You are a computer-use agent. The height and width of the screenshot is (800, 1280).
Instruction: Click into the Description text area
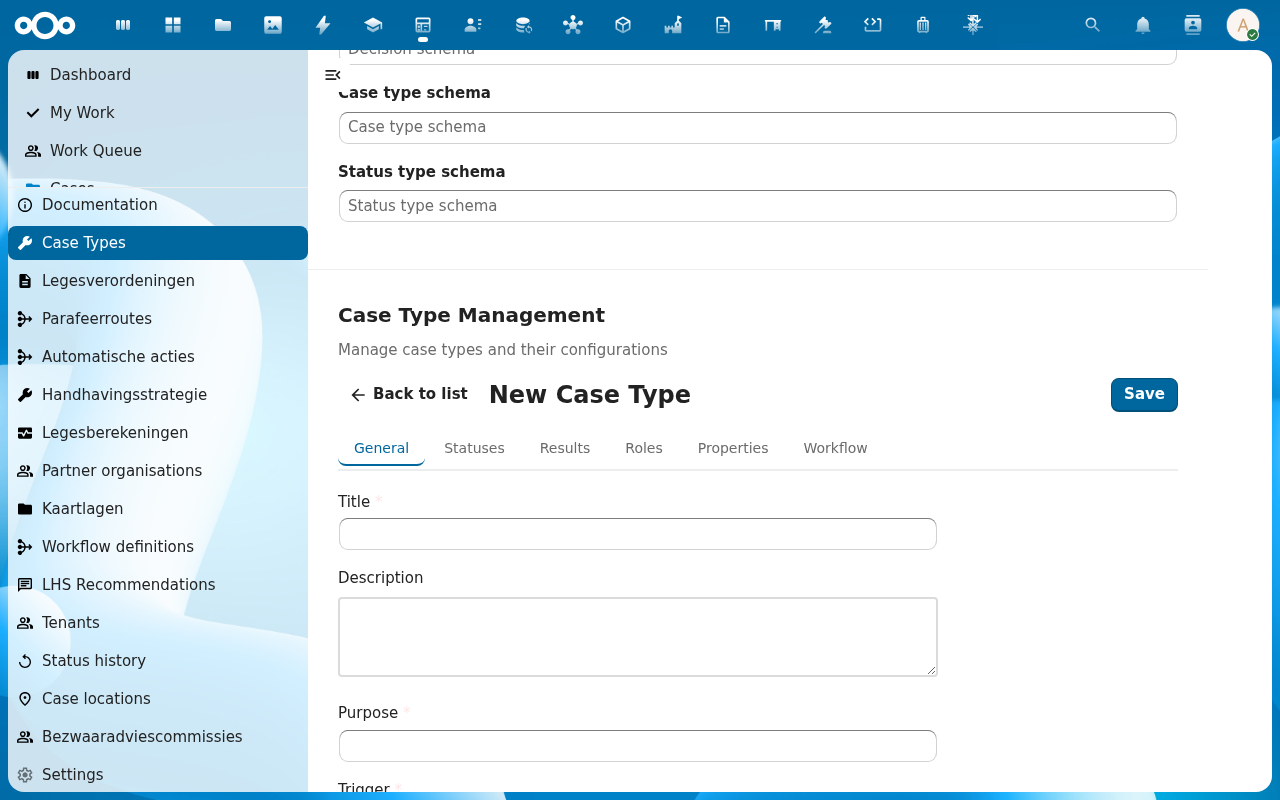(638, 637)
